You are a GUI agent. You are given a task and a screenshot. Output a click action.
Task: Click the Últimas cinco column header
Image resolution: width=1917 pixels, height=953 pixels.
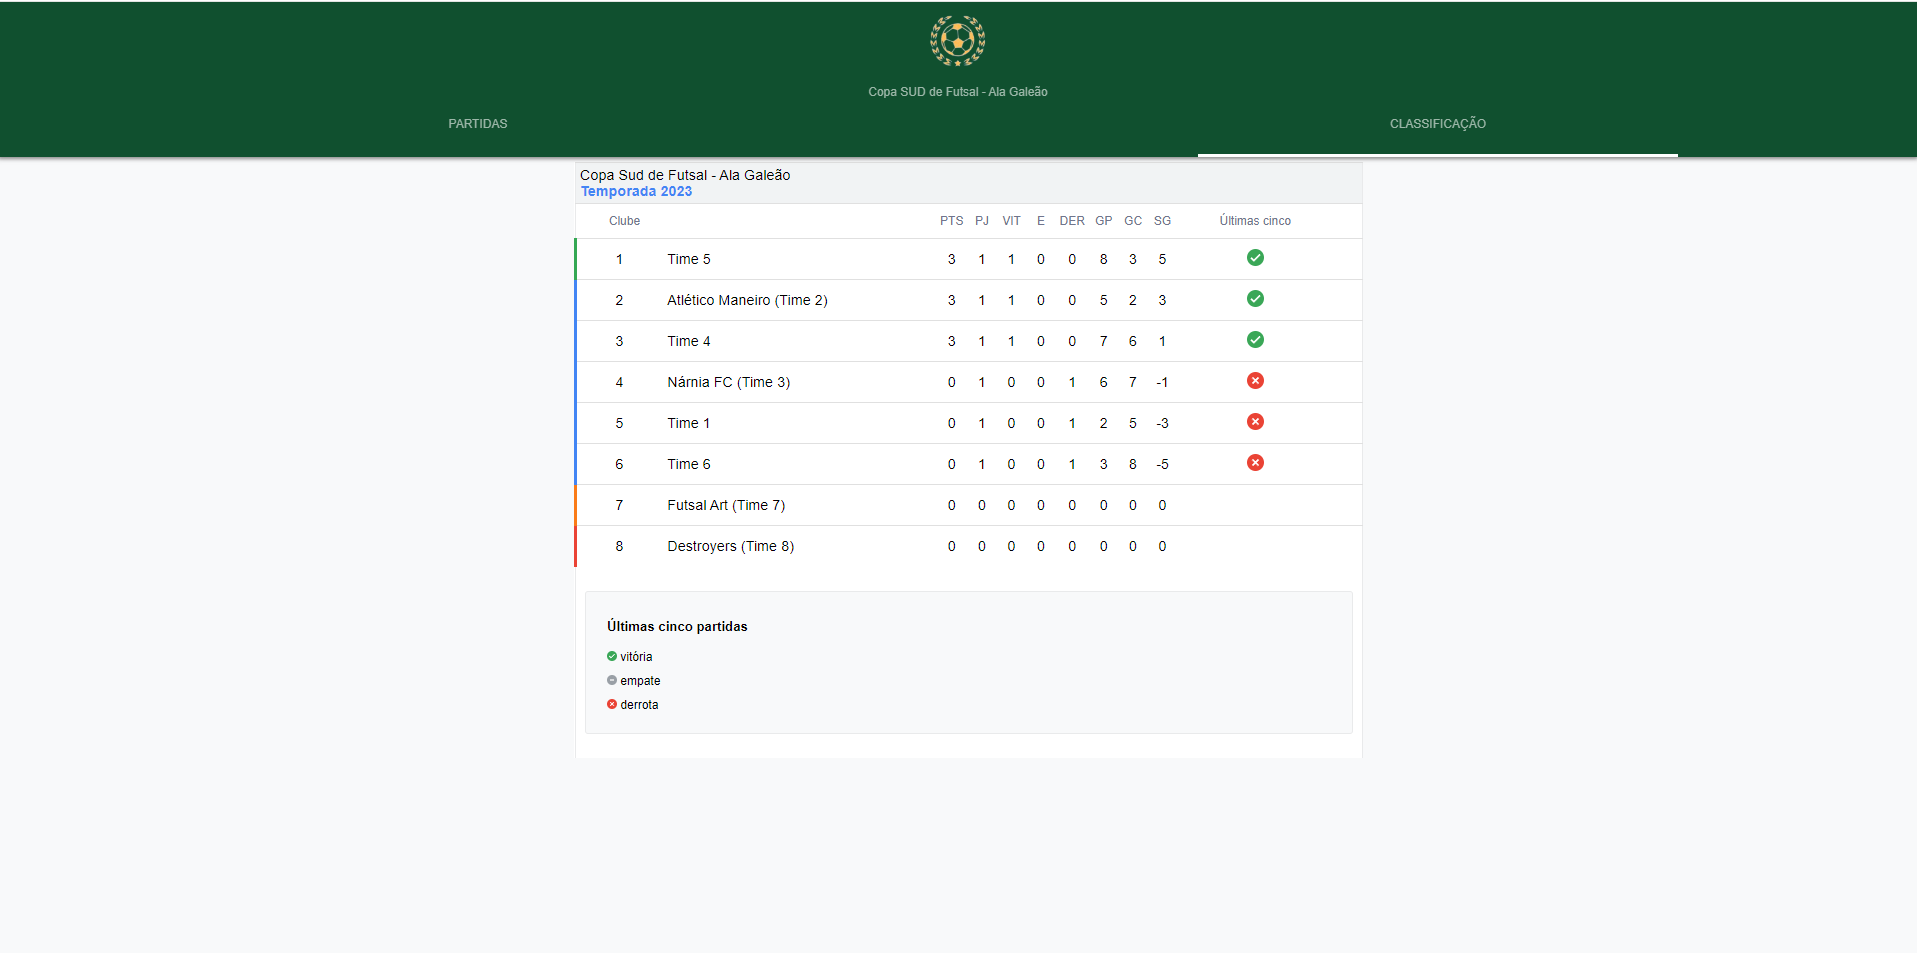tap(1254, 221)
